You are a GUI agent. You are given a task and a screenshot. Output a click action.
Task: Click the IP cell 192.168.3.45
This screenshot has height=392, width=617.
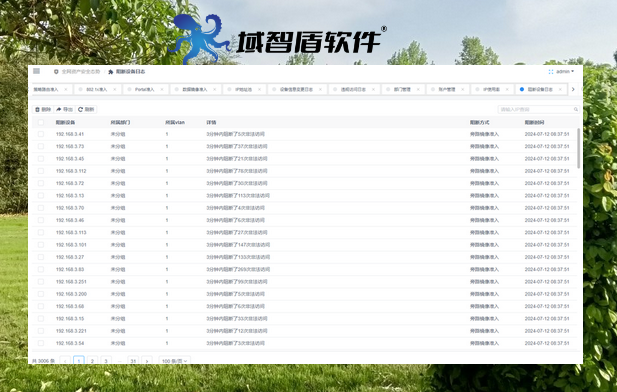pos(70,159)
